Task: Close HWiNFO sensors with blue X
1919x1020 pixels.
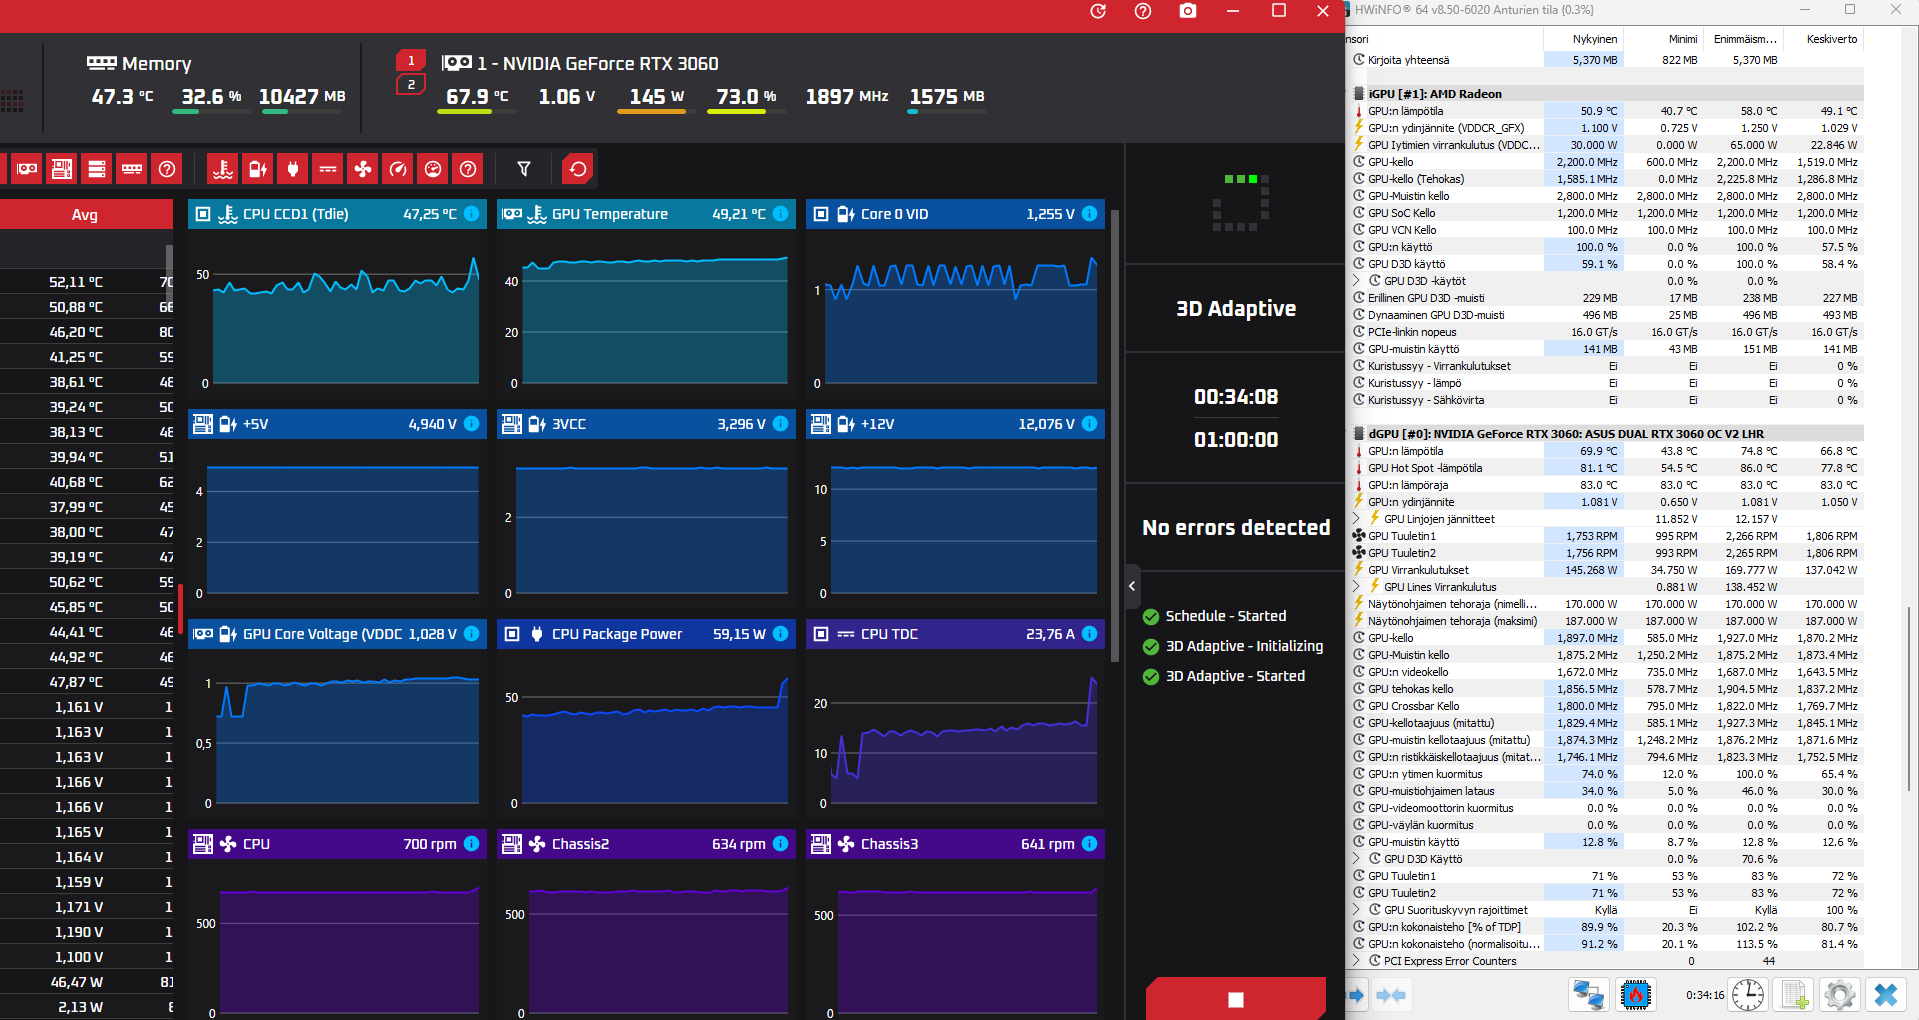Action: click(1886, 995)
